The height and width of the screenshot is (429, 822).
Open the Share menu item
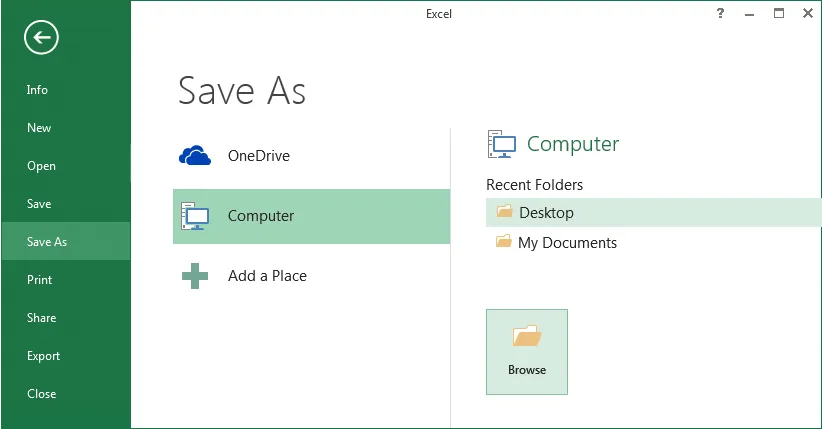click(x=66, y=318)
